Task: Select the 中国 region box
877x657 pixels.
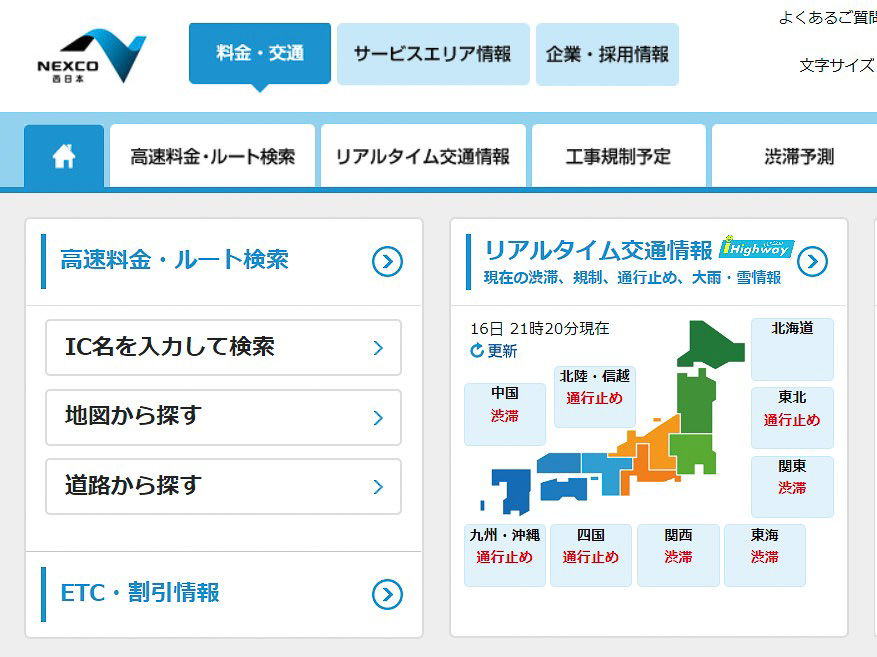Action: pos(504,414)
